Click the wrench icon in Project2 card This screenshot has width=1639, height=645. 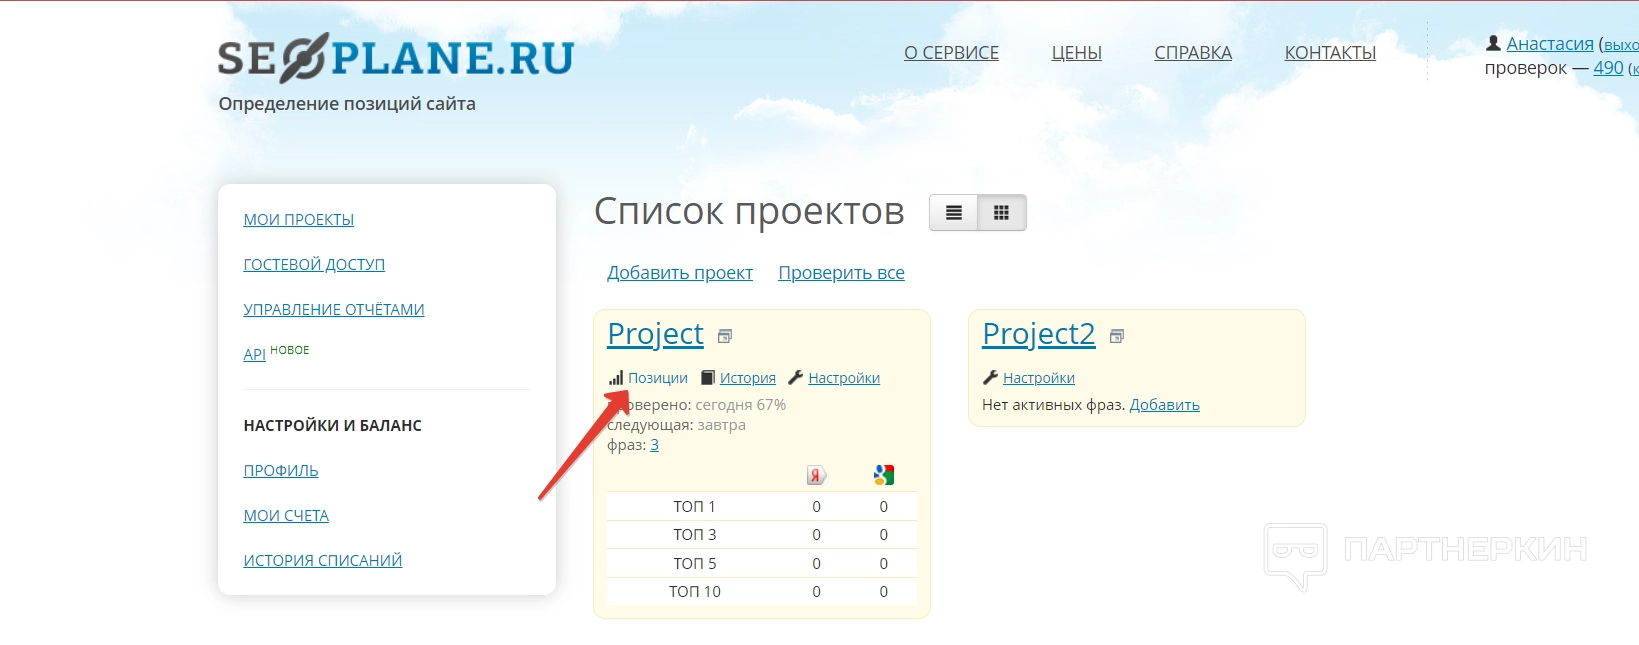point(990,378)
